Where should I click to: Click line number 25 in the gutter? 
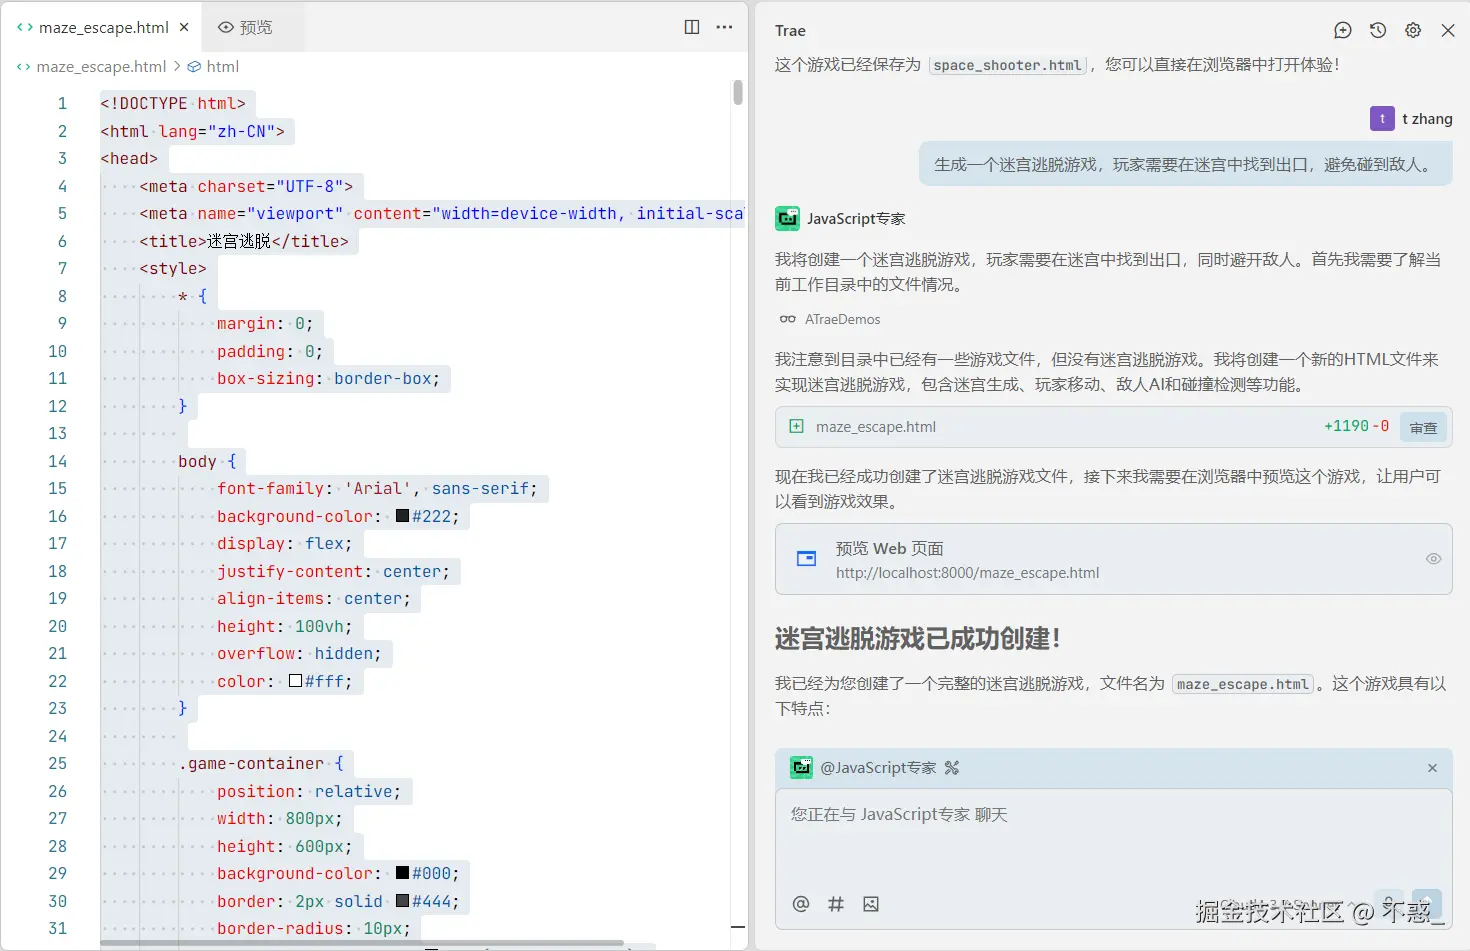(x=58, y=763)
